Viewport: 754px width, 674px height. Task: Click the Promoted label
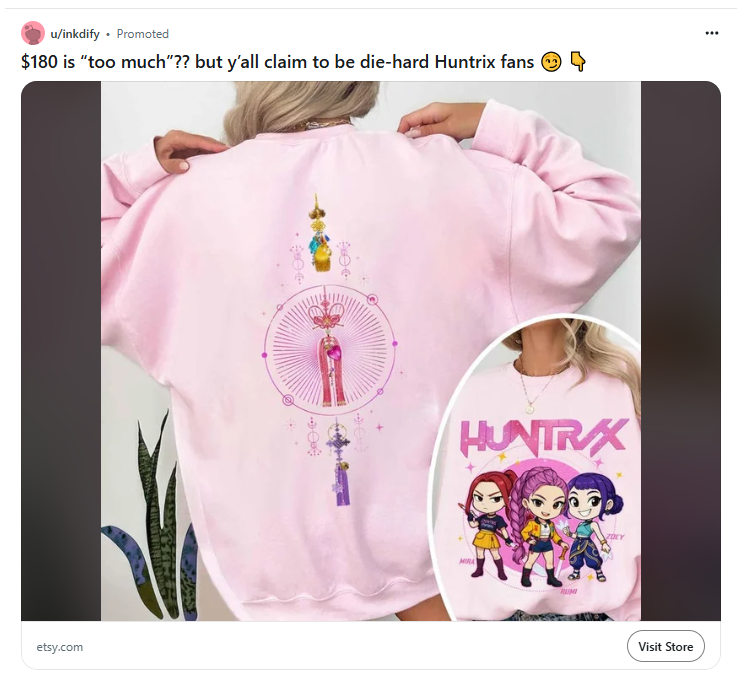point(143,34)
